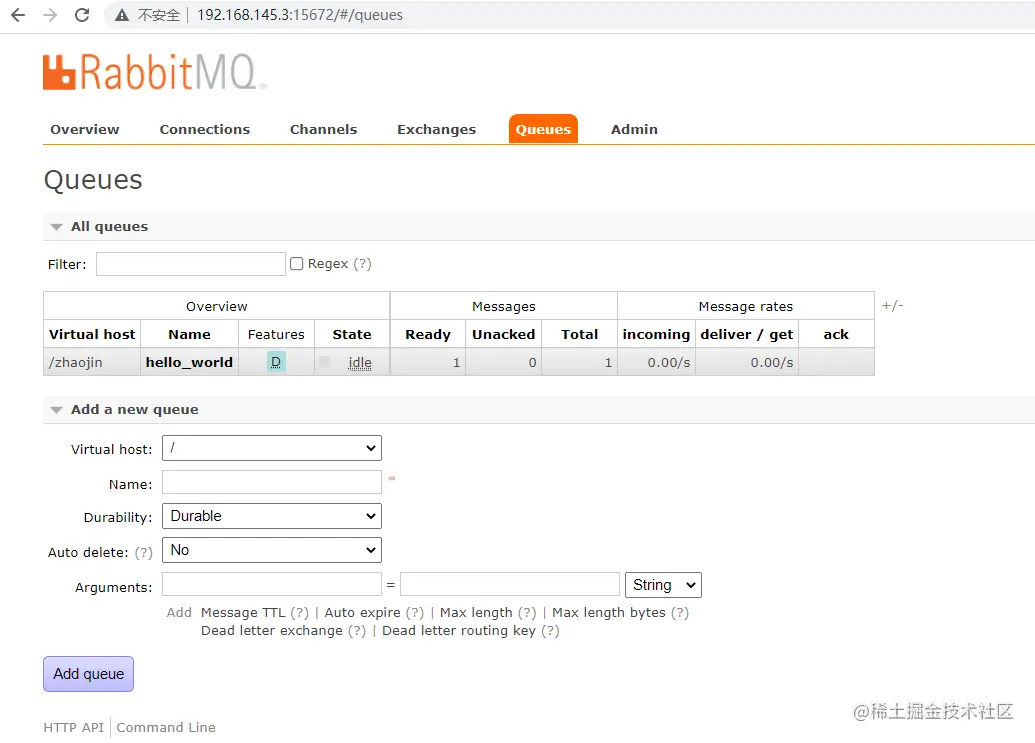Click the new queue Name field
The image size is (1035, 743).
click(x=272, y=482)
